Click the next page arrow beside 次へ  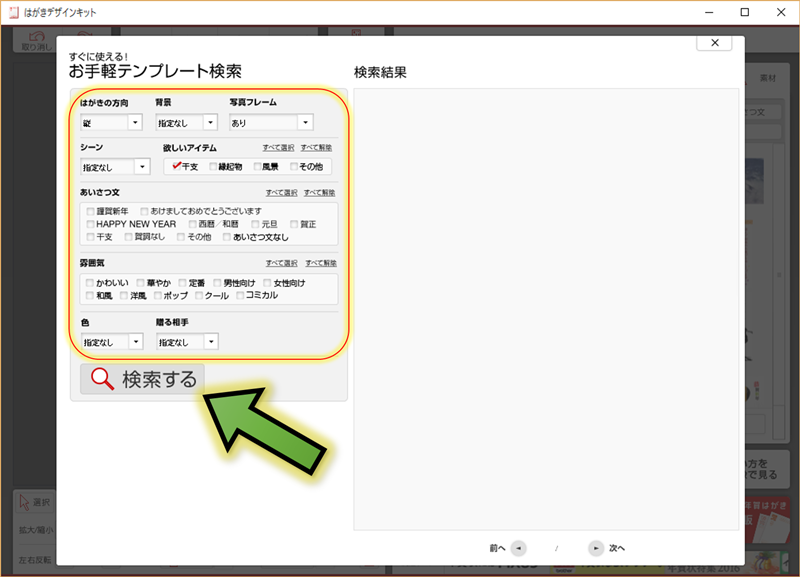pos(595,548)
